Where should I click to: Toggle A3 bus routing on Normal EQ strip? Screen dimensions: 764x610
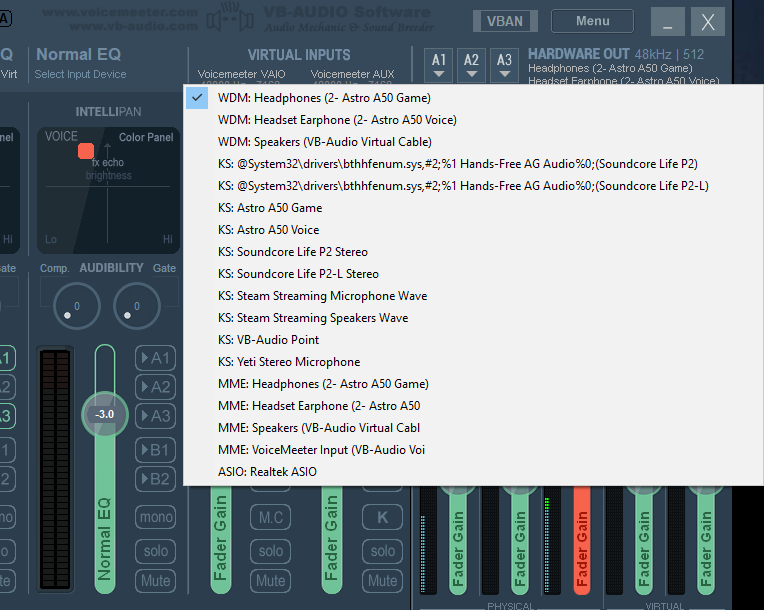[x=155, y=416]
